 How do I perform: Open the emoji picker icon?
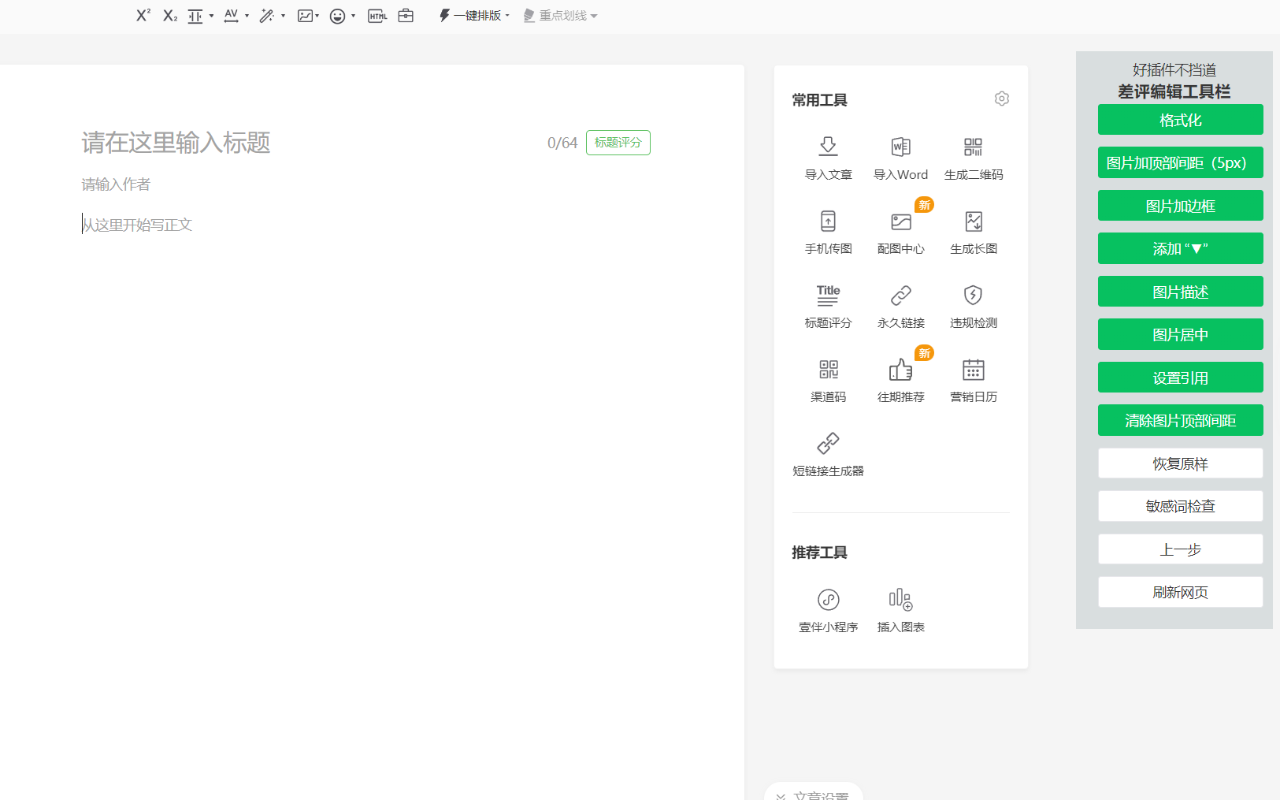click(x=337, y=15)
